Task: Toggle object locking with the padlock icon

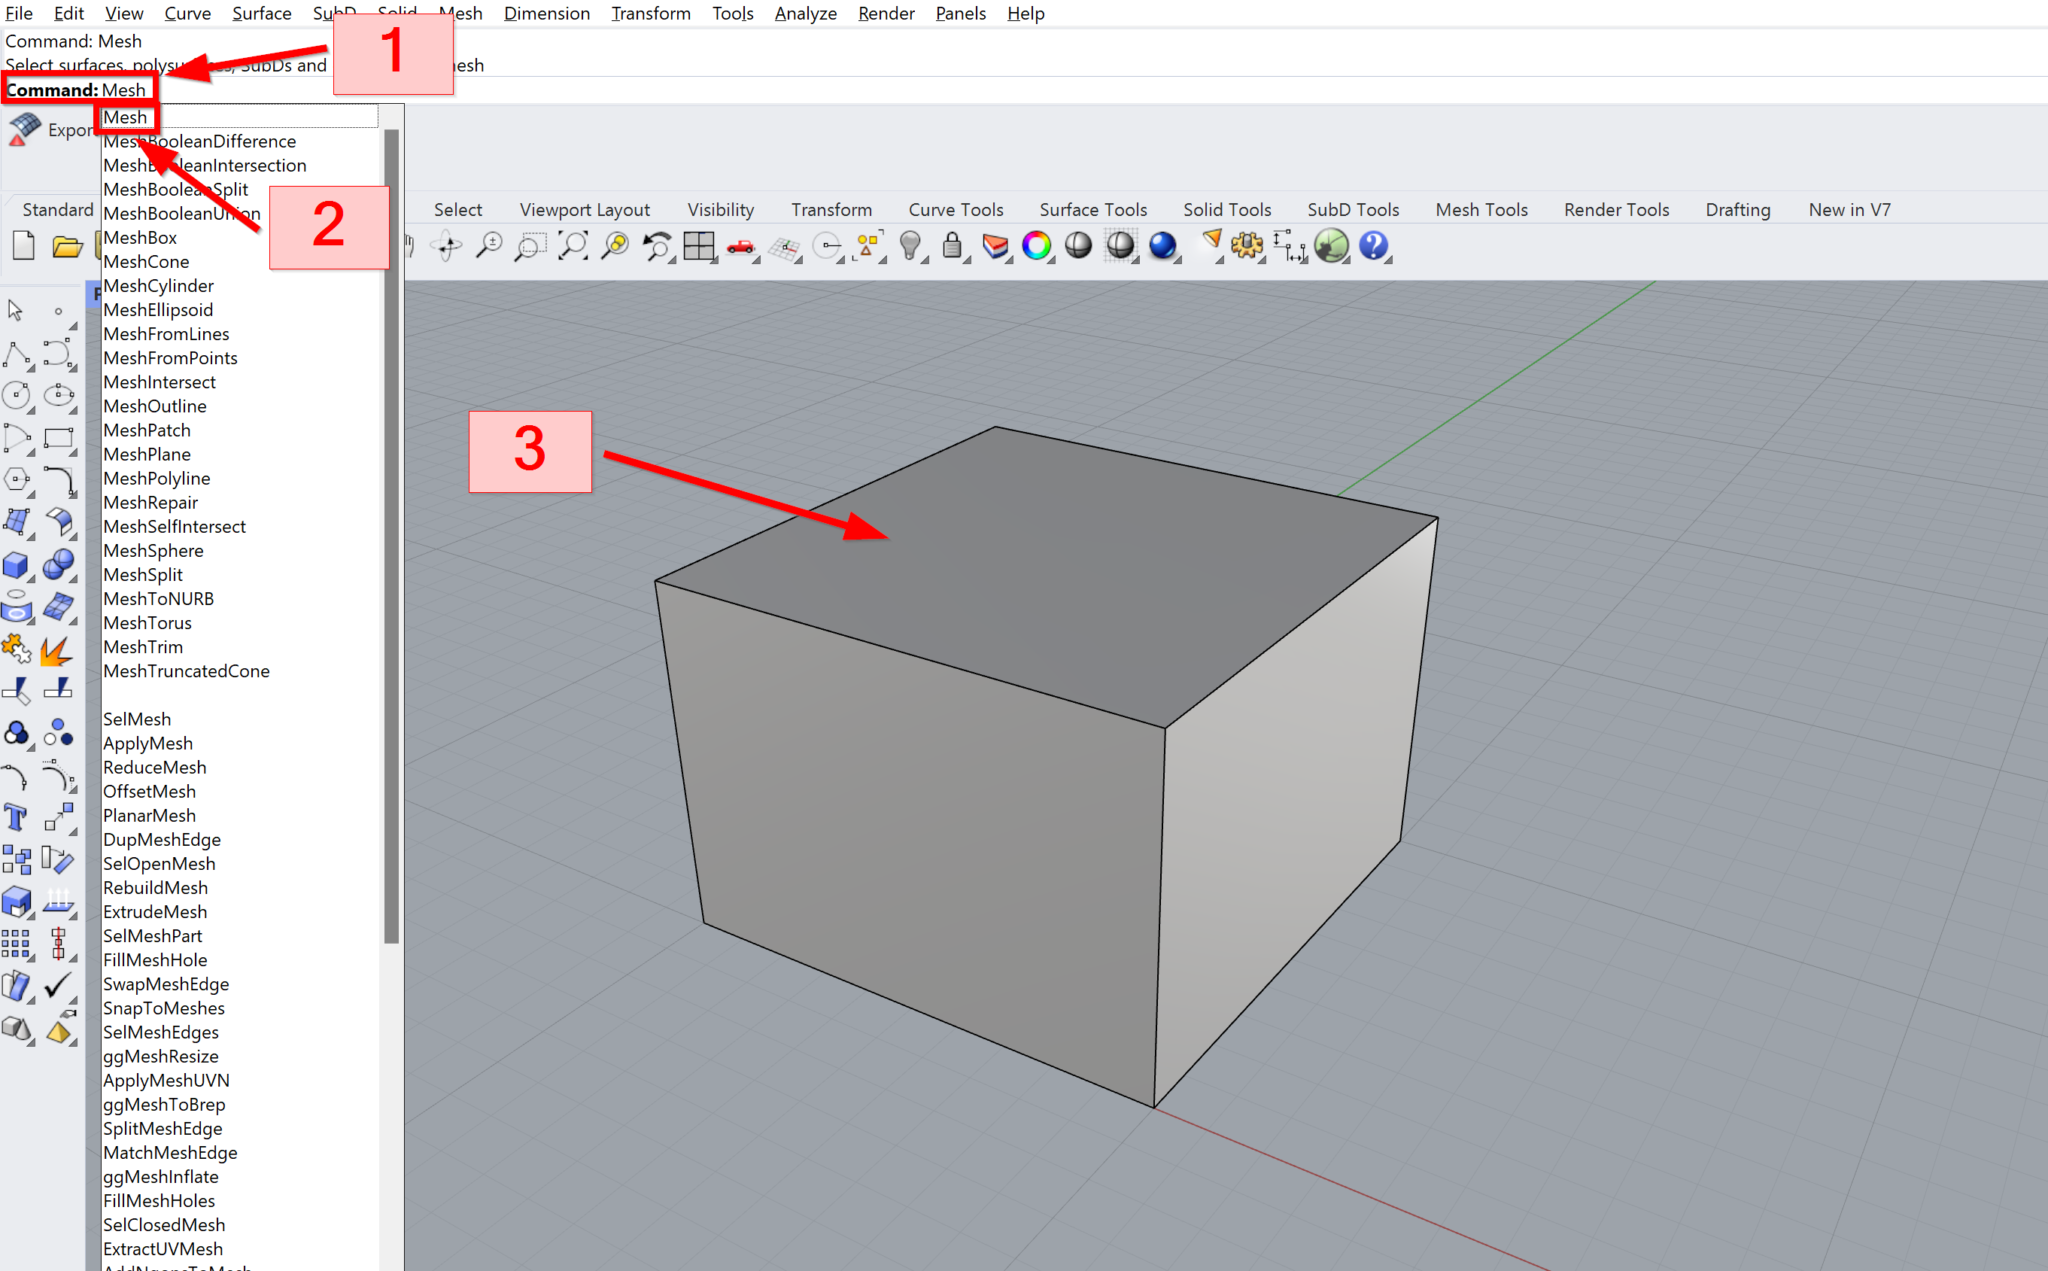Action: tap(950, 247)
